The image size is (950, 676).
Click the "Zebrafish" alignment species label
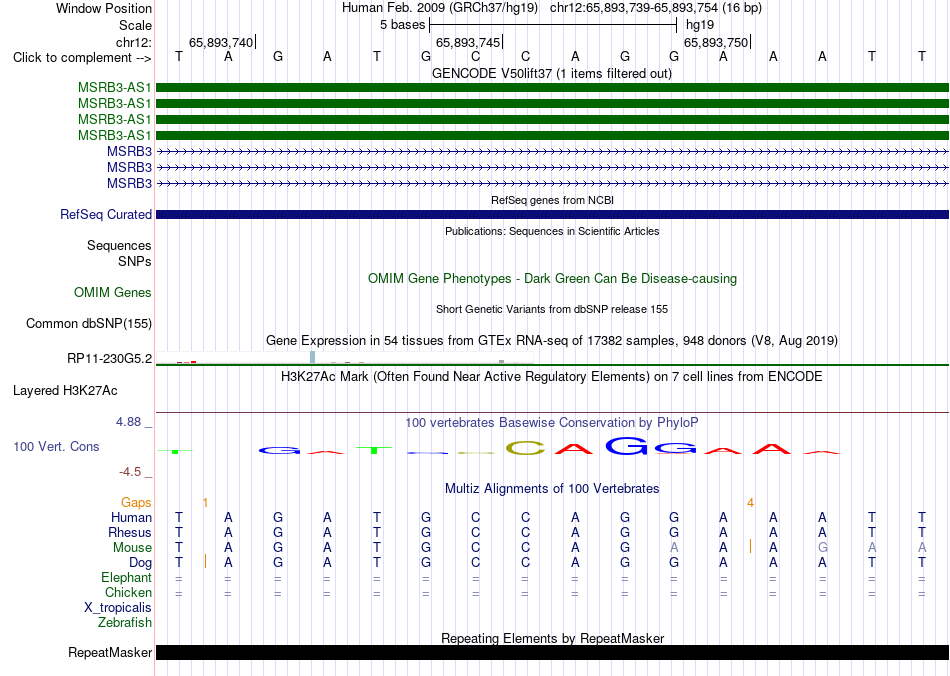[x=125, y=622]
